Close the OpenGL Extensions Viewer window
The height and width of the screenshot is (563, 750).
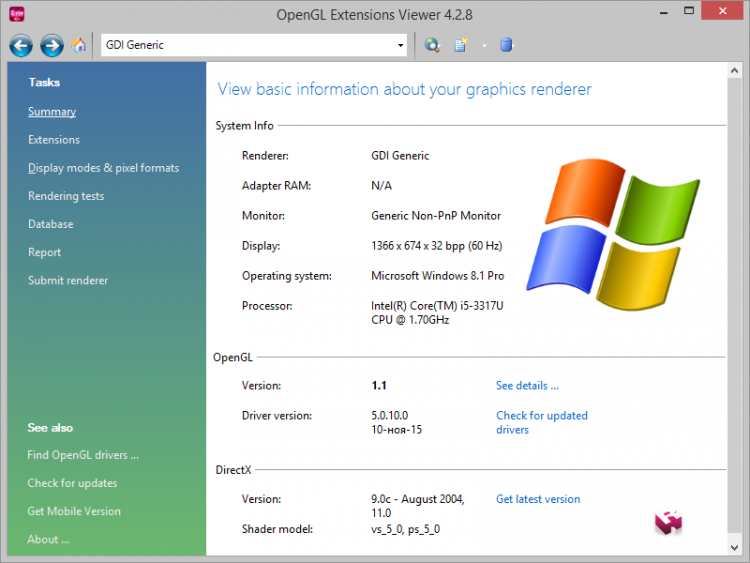(x=722, y=11)
